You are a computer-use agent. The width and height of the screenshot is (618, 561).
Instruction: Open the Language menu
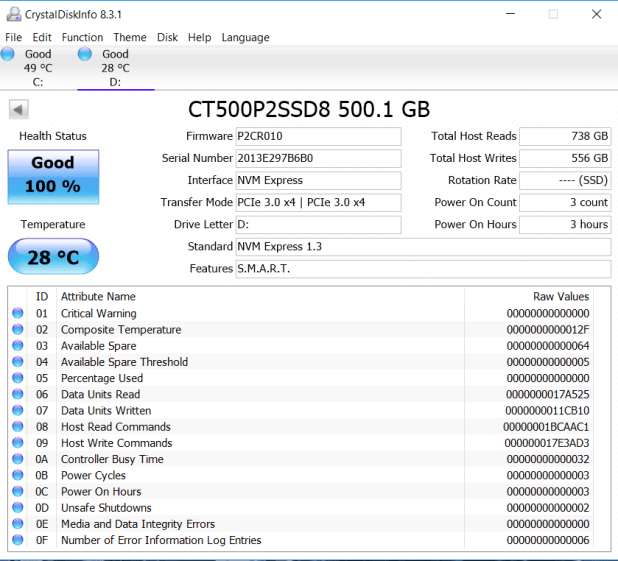click(x=246, y=37)
